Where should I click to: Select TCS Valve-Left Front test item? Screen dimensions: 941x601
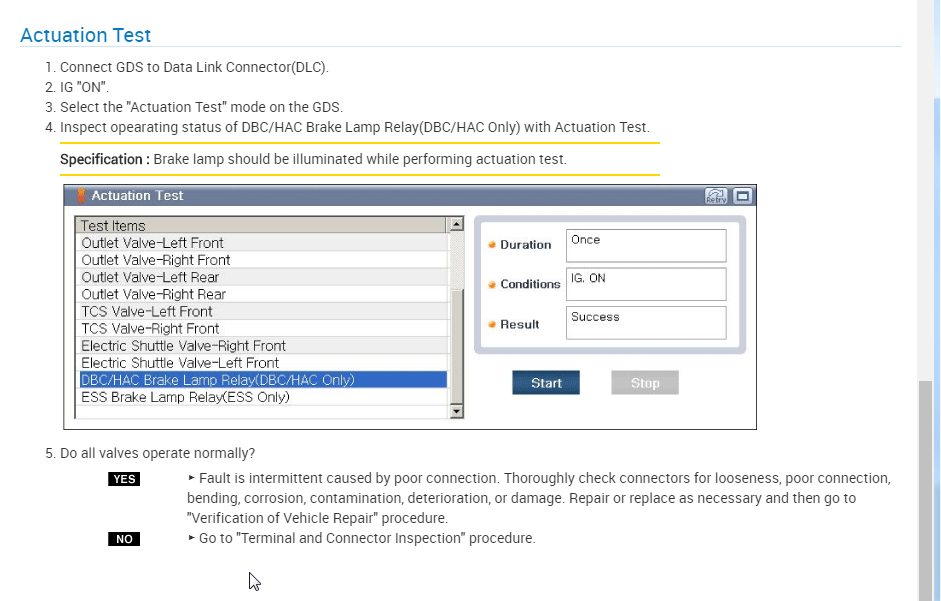point(263,311)
